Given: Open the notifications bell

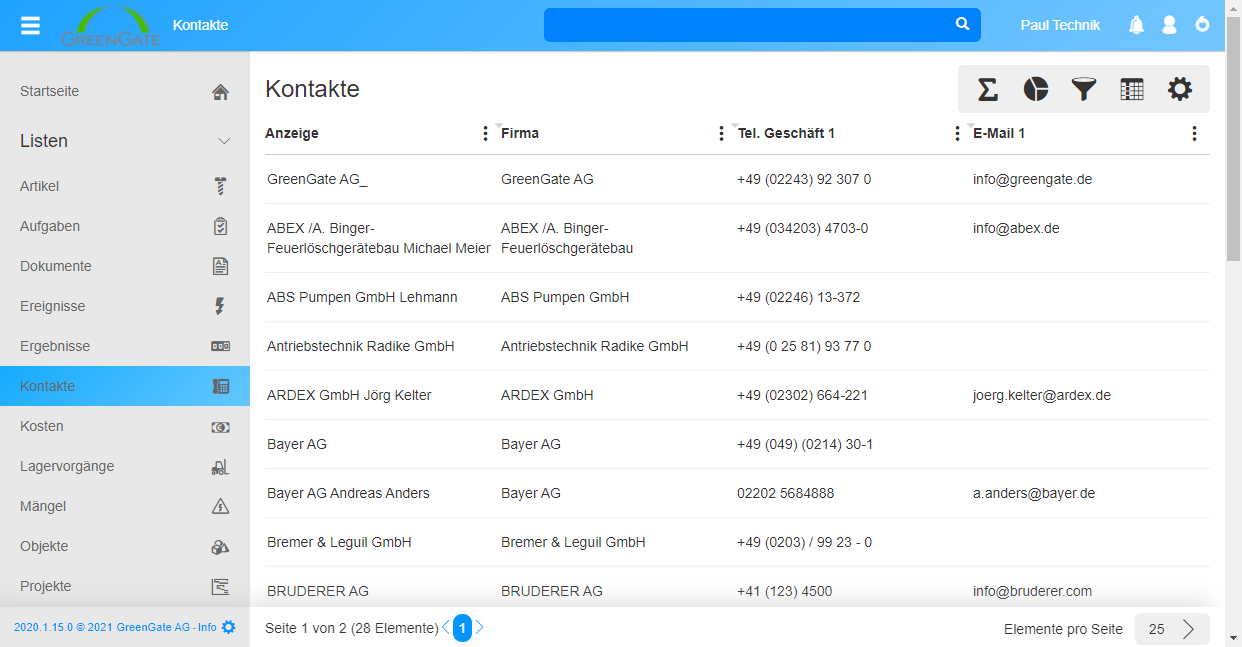Looking at the screenshot, I should coord(1136,25).
